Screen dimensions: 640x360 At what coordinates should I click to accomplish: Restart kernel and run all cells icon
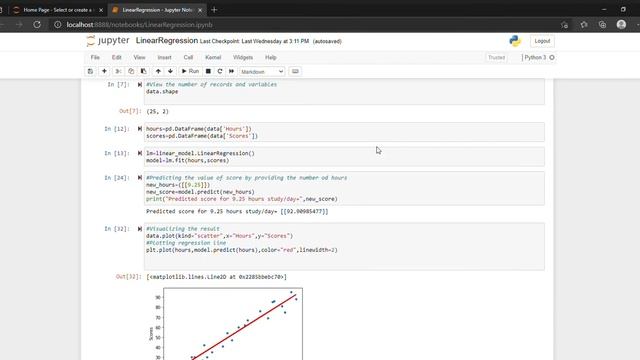pyautogui.click(x=231, y=71)
